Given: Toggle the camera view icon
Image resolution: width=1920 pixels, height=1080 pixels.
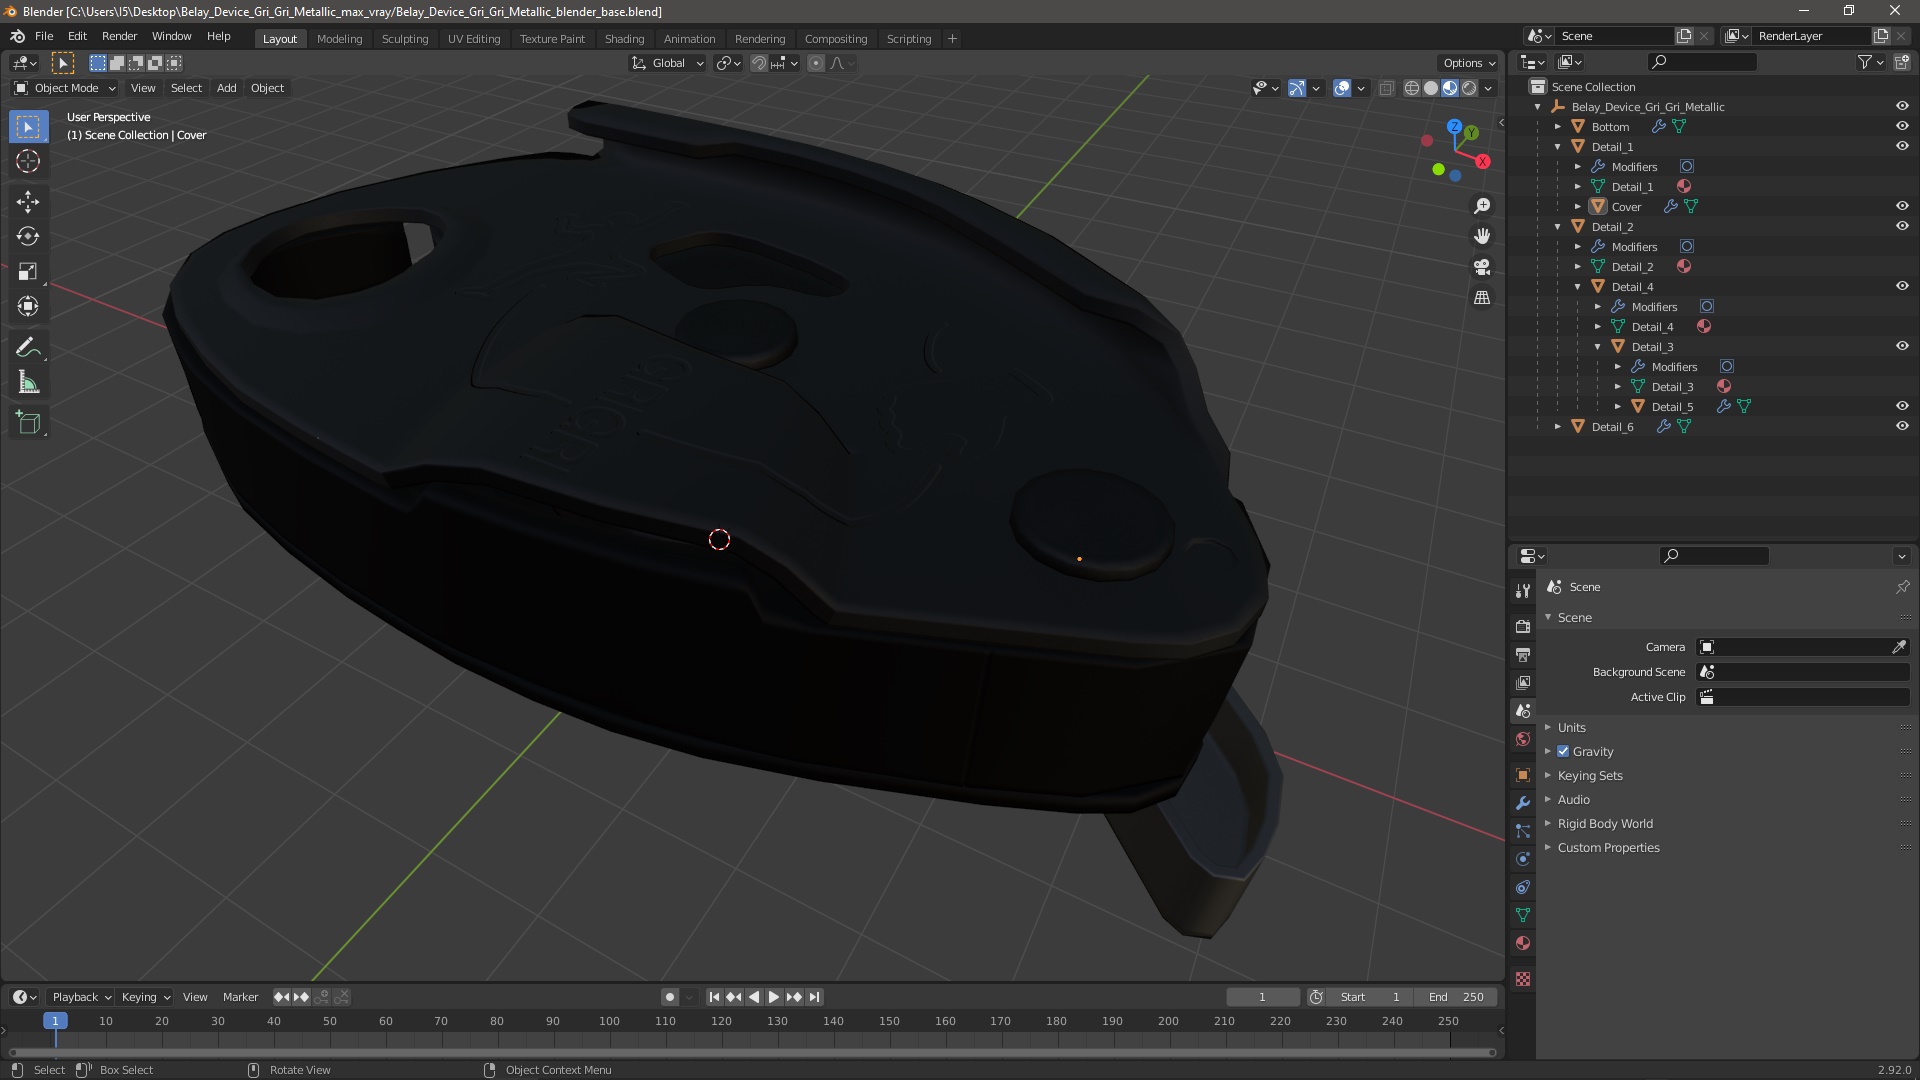Looking at the screenshot, I should pyautogui.click(x=1482, y=267).
